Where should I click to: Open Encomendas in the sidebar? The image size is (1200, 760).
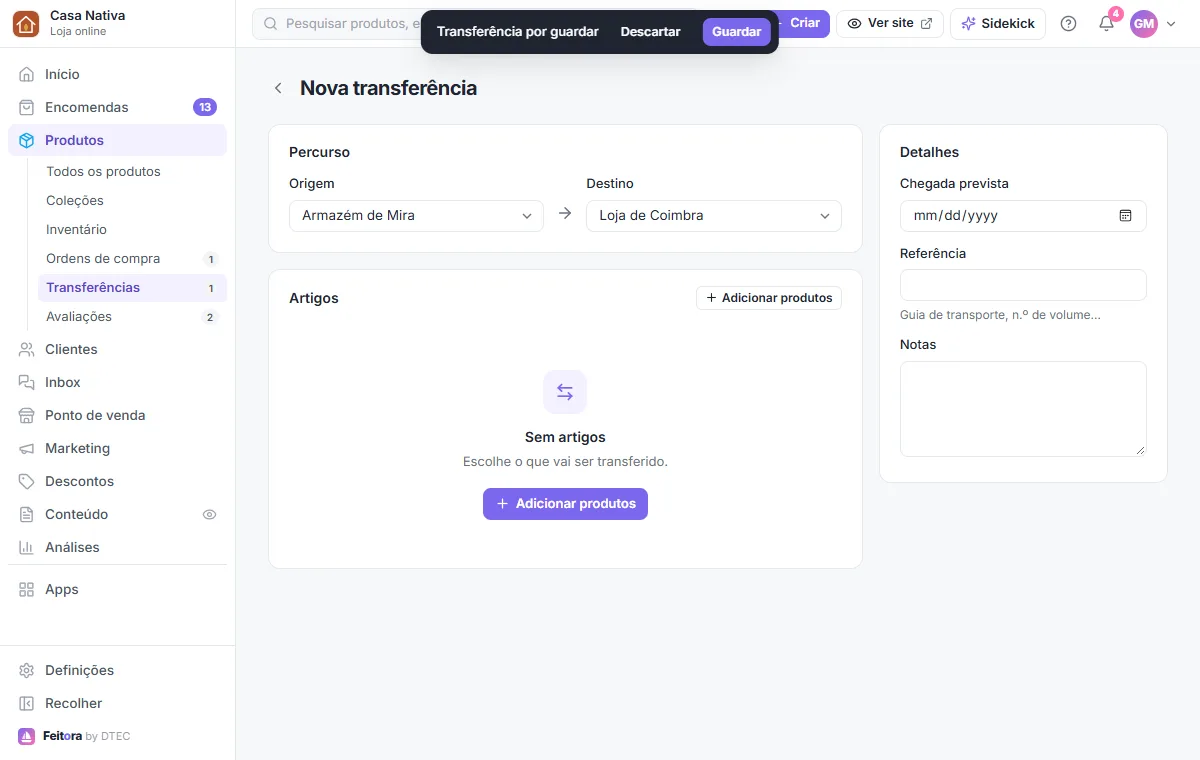(x=117, y=107)
